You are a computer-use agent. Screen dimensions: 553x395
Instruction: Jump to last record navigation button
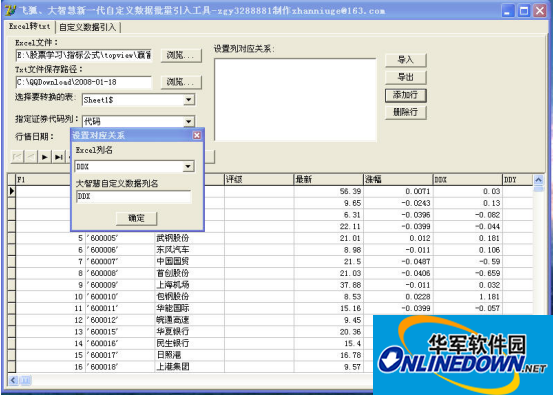59,157
